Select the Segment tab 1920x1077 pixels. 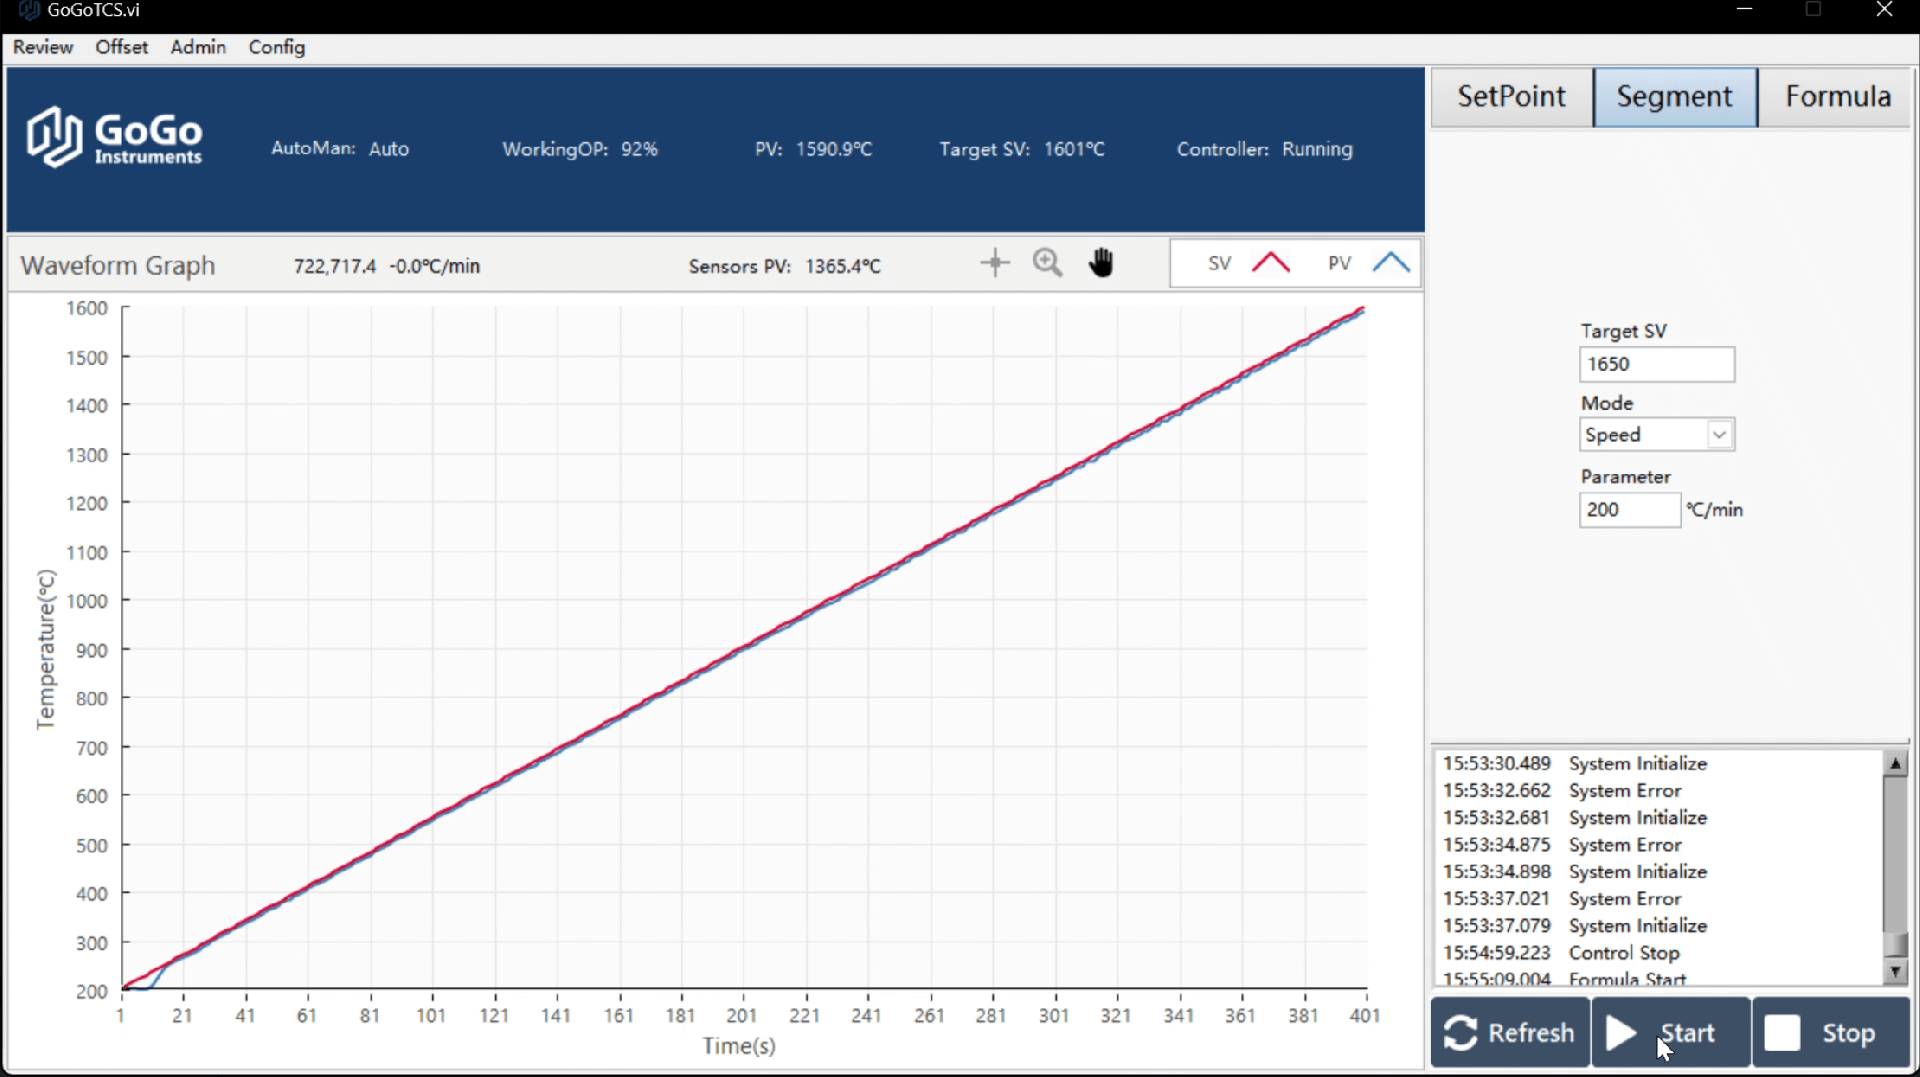[1674, 97]
